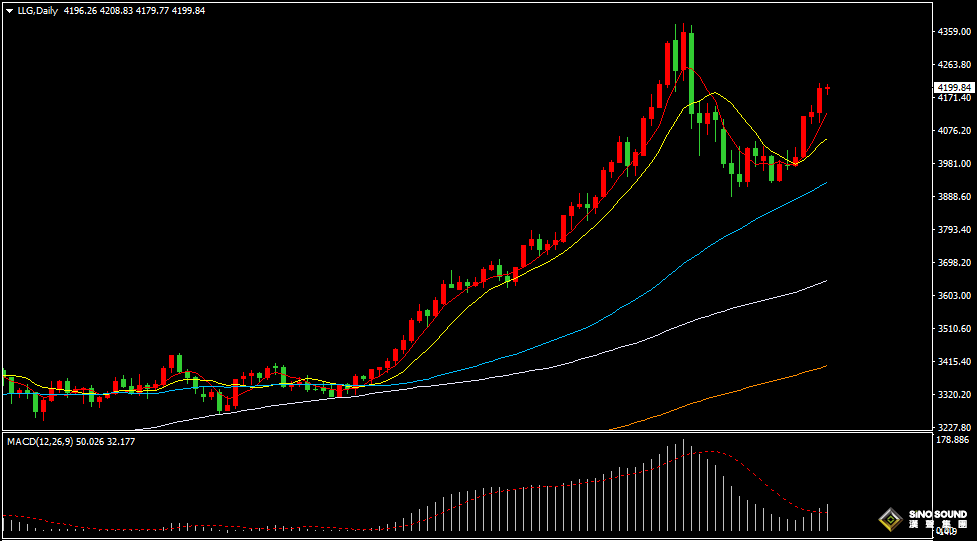Click the SINO SOUND brand text
Viewport: 977px width, 541px height.
pos(937,515)
